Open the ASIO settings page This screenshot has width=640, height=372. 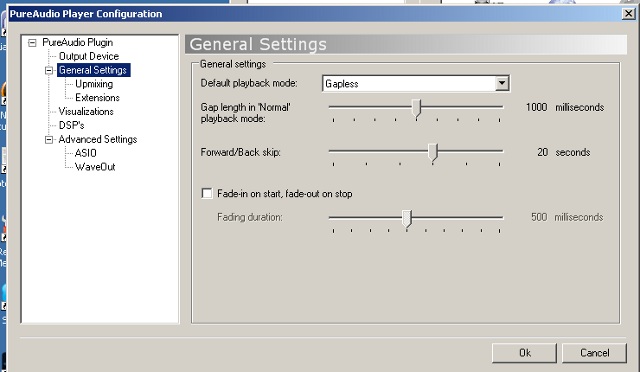86,153
